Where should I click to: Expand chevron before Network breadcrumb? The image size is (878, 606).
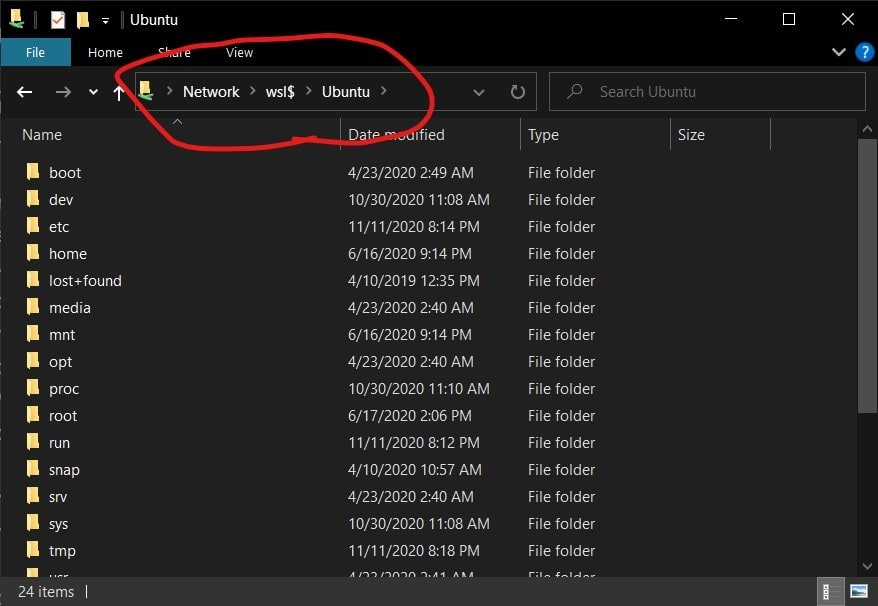click(170, 91)
